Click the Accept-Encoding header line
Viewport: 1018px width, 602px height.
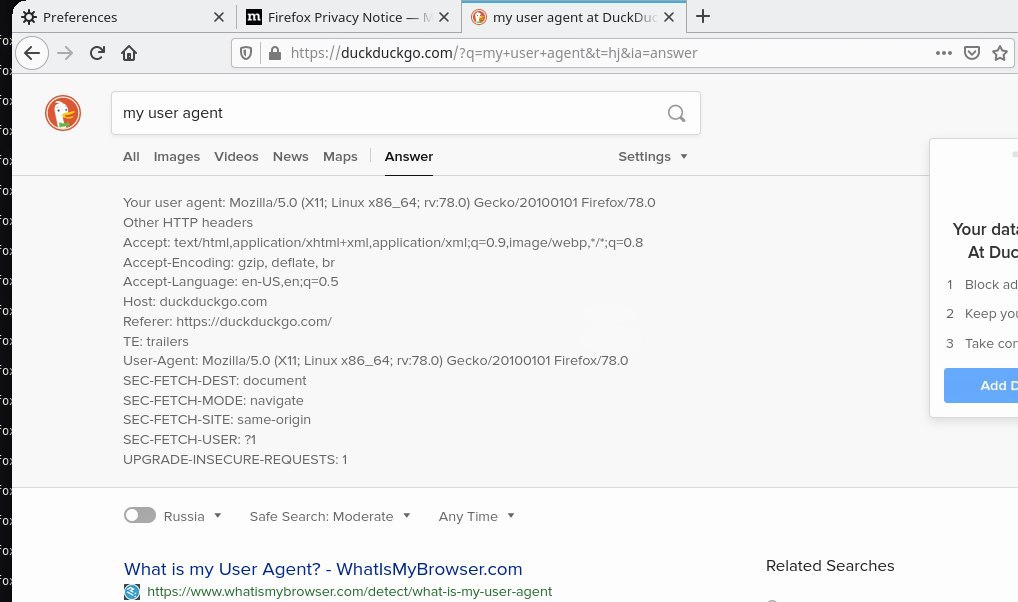point(229,262)
